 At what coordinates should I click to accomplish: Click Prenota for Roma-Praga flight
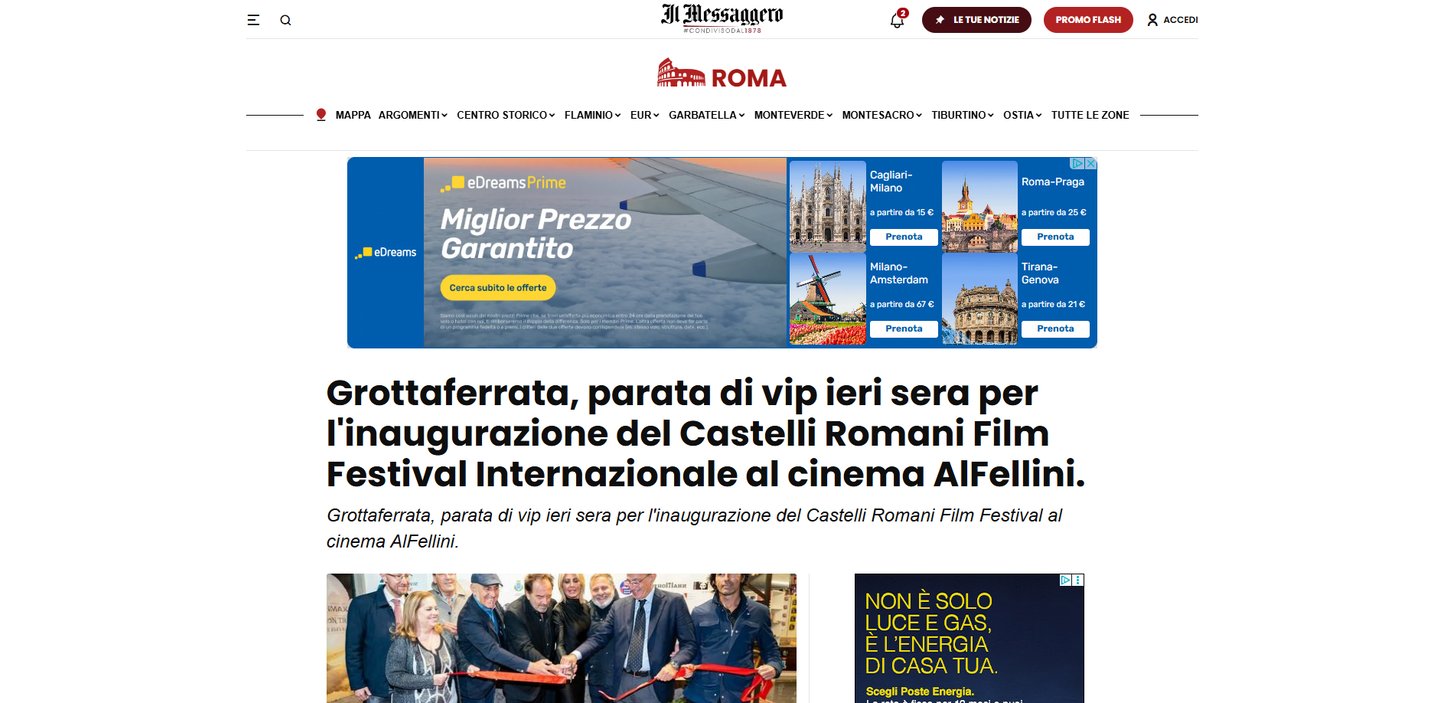1055,237
